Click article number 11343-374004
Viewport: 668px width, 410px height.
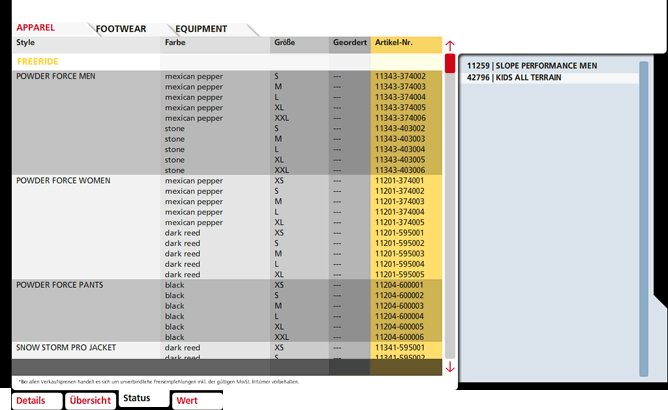point(400,97)
